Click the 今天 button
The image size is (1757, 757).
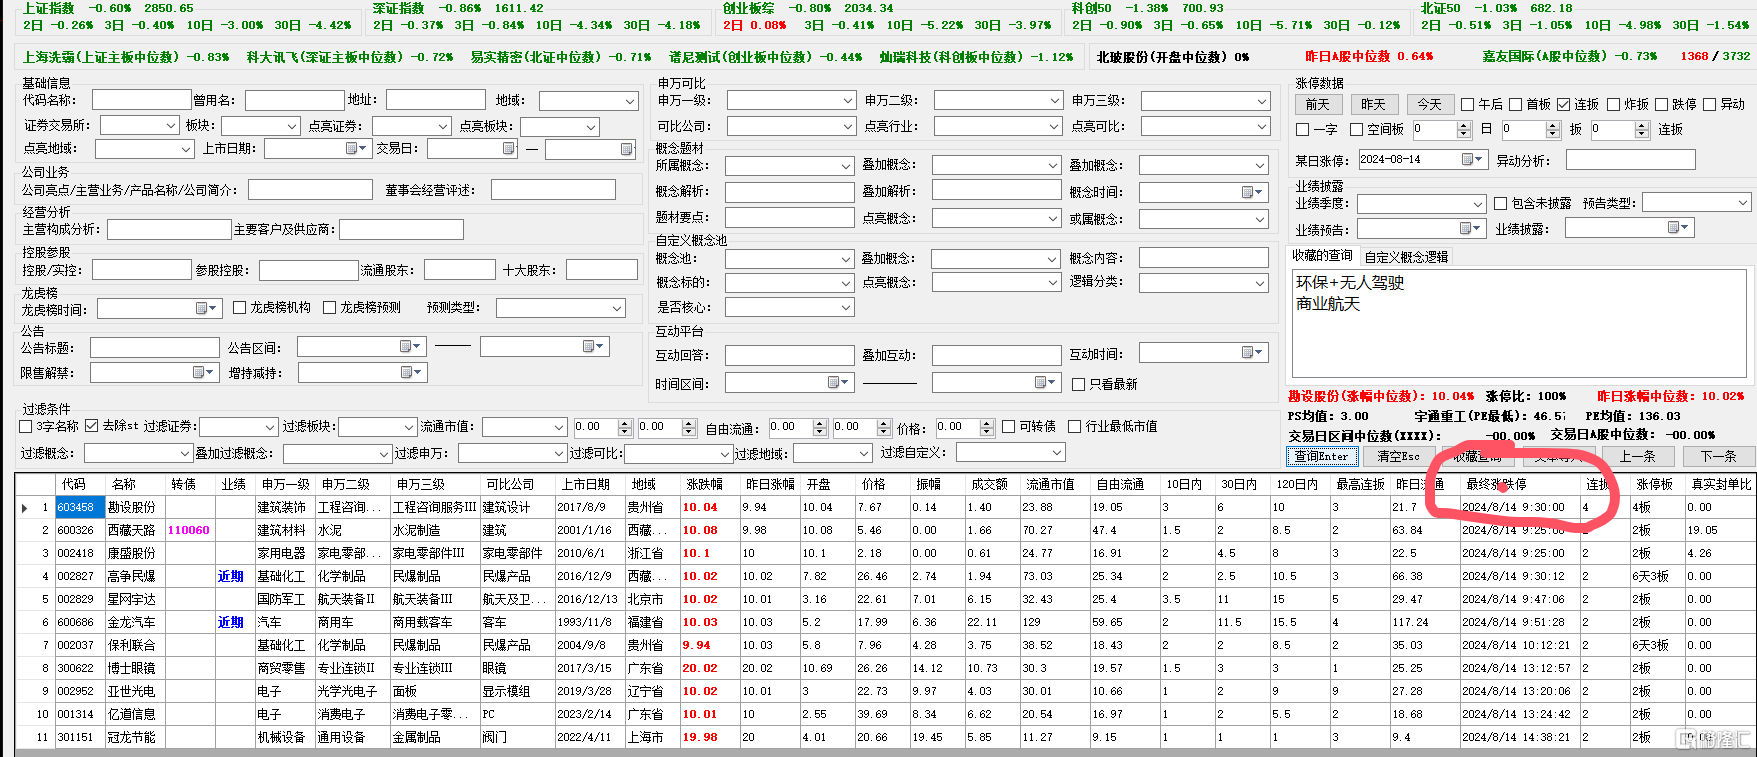pyautogui.click(x=1429, y=104)
